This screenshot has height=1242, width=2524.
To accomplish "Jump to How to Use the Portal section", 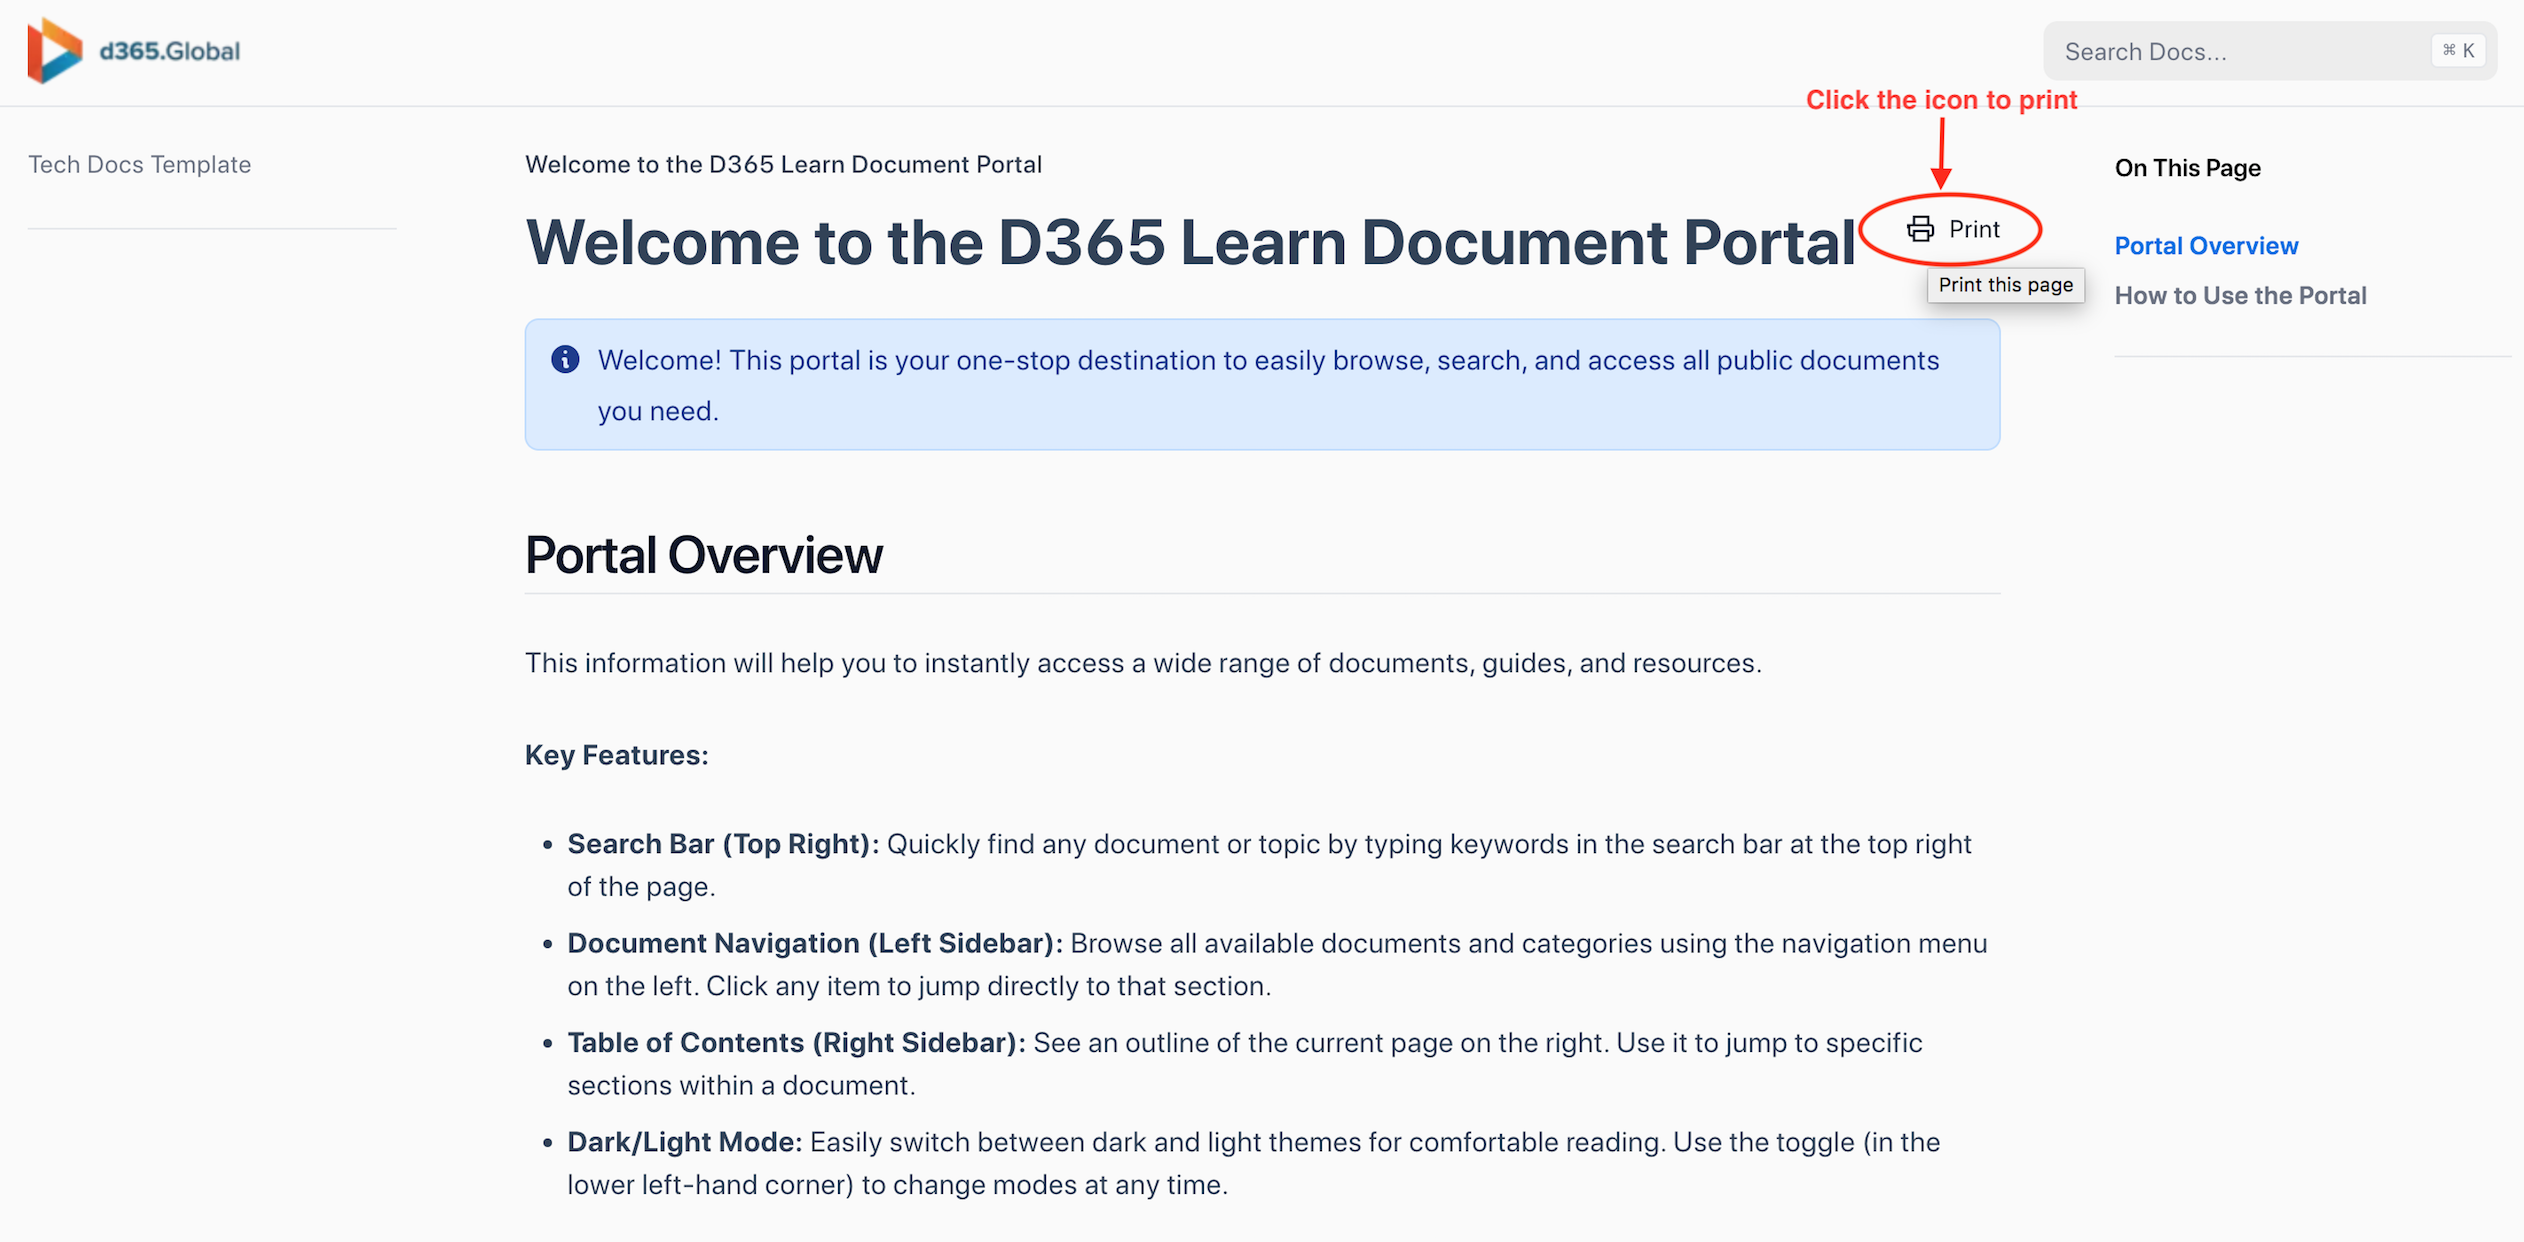I will coord(2240,296).
